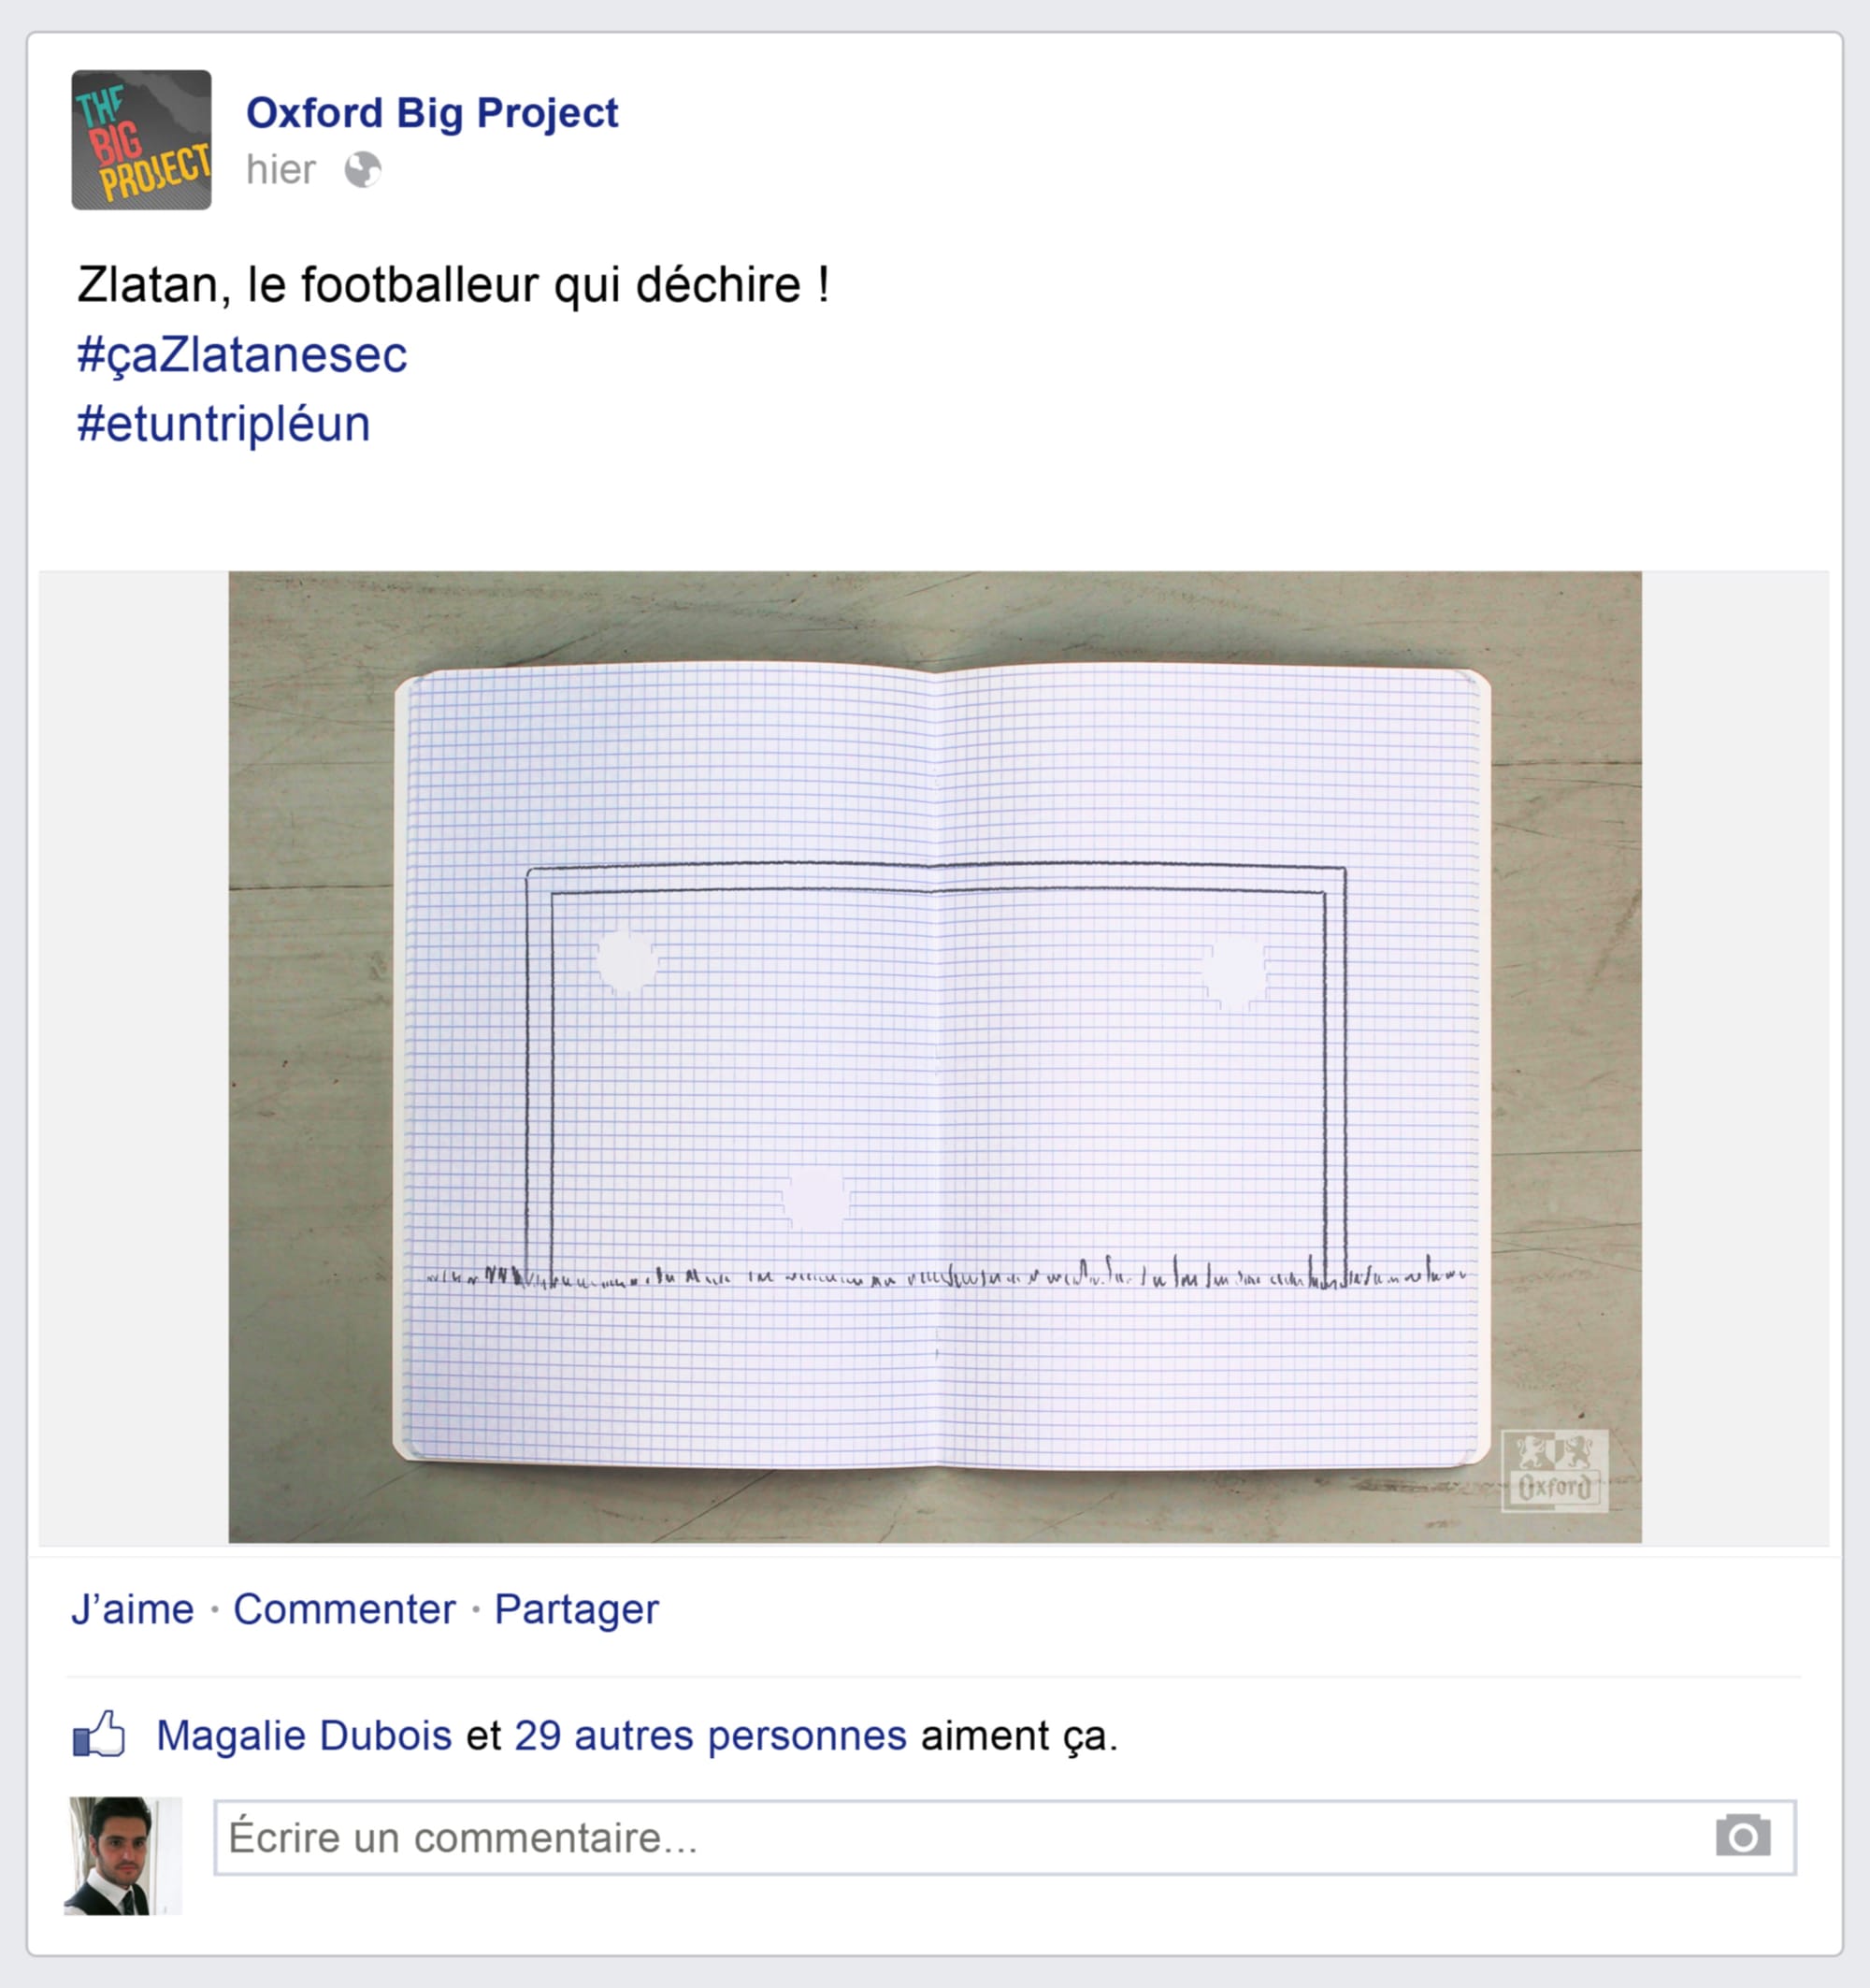Click the blue thumbs-up likes icon
The width and height of the screenshot is (1870, 1988).
coord(99,1734)
